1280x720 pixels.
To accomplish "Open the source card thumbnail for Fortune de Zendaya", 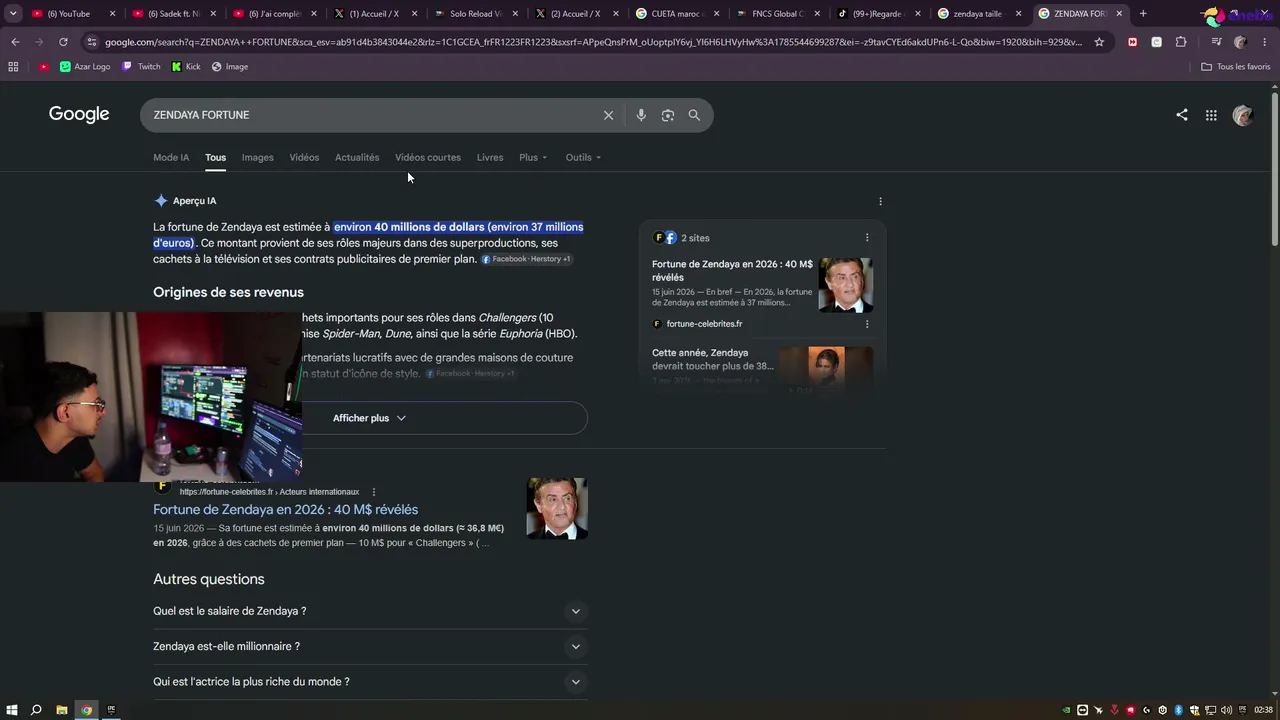I will coord(845,285).
